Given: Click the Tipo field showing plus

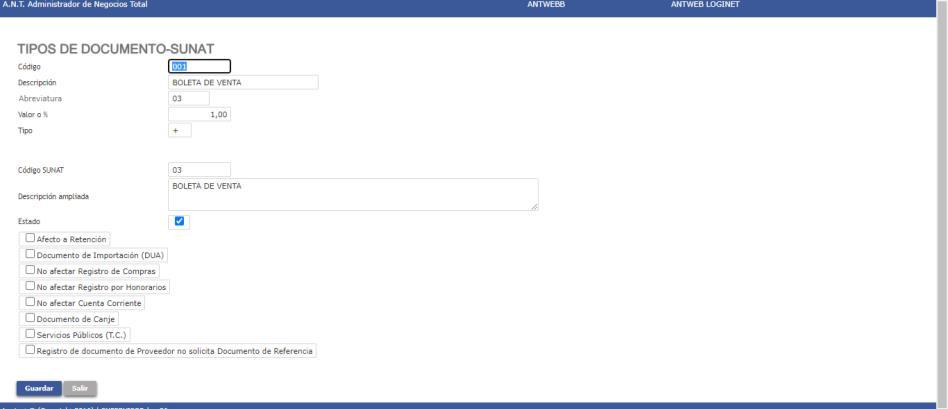Looking at the screenshot, I should tap(180, 130).
